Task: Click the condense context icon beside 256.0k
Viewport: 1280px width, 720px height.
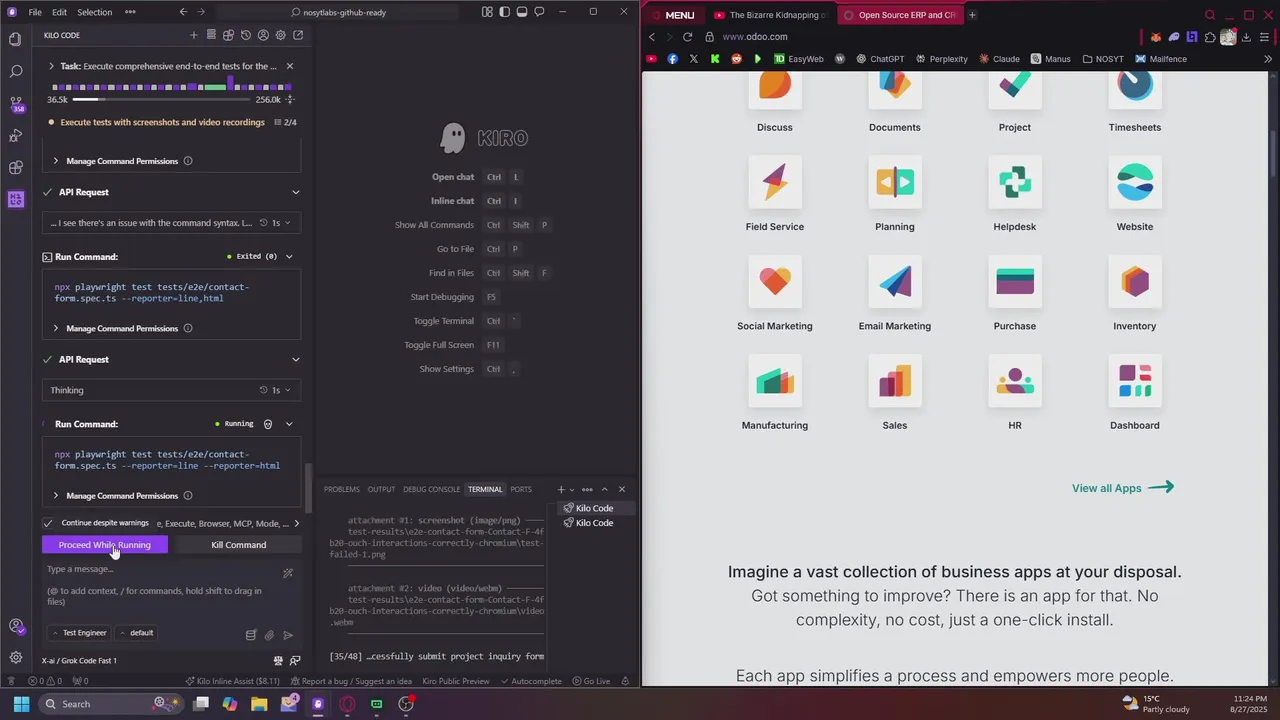Action: tap(290, 99)
